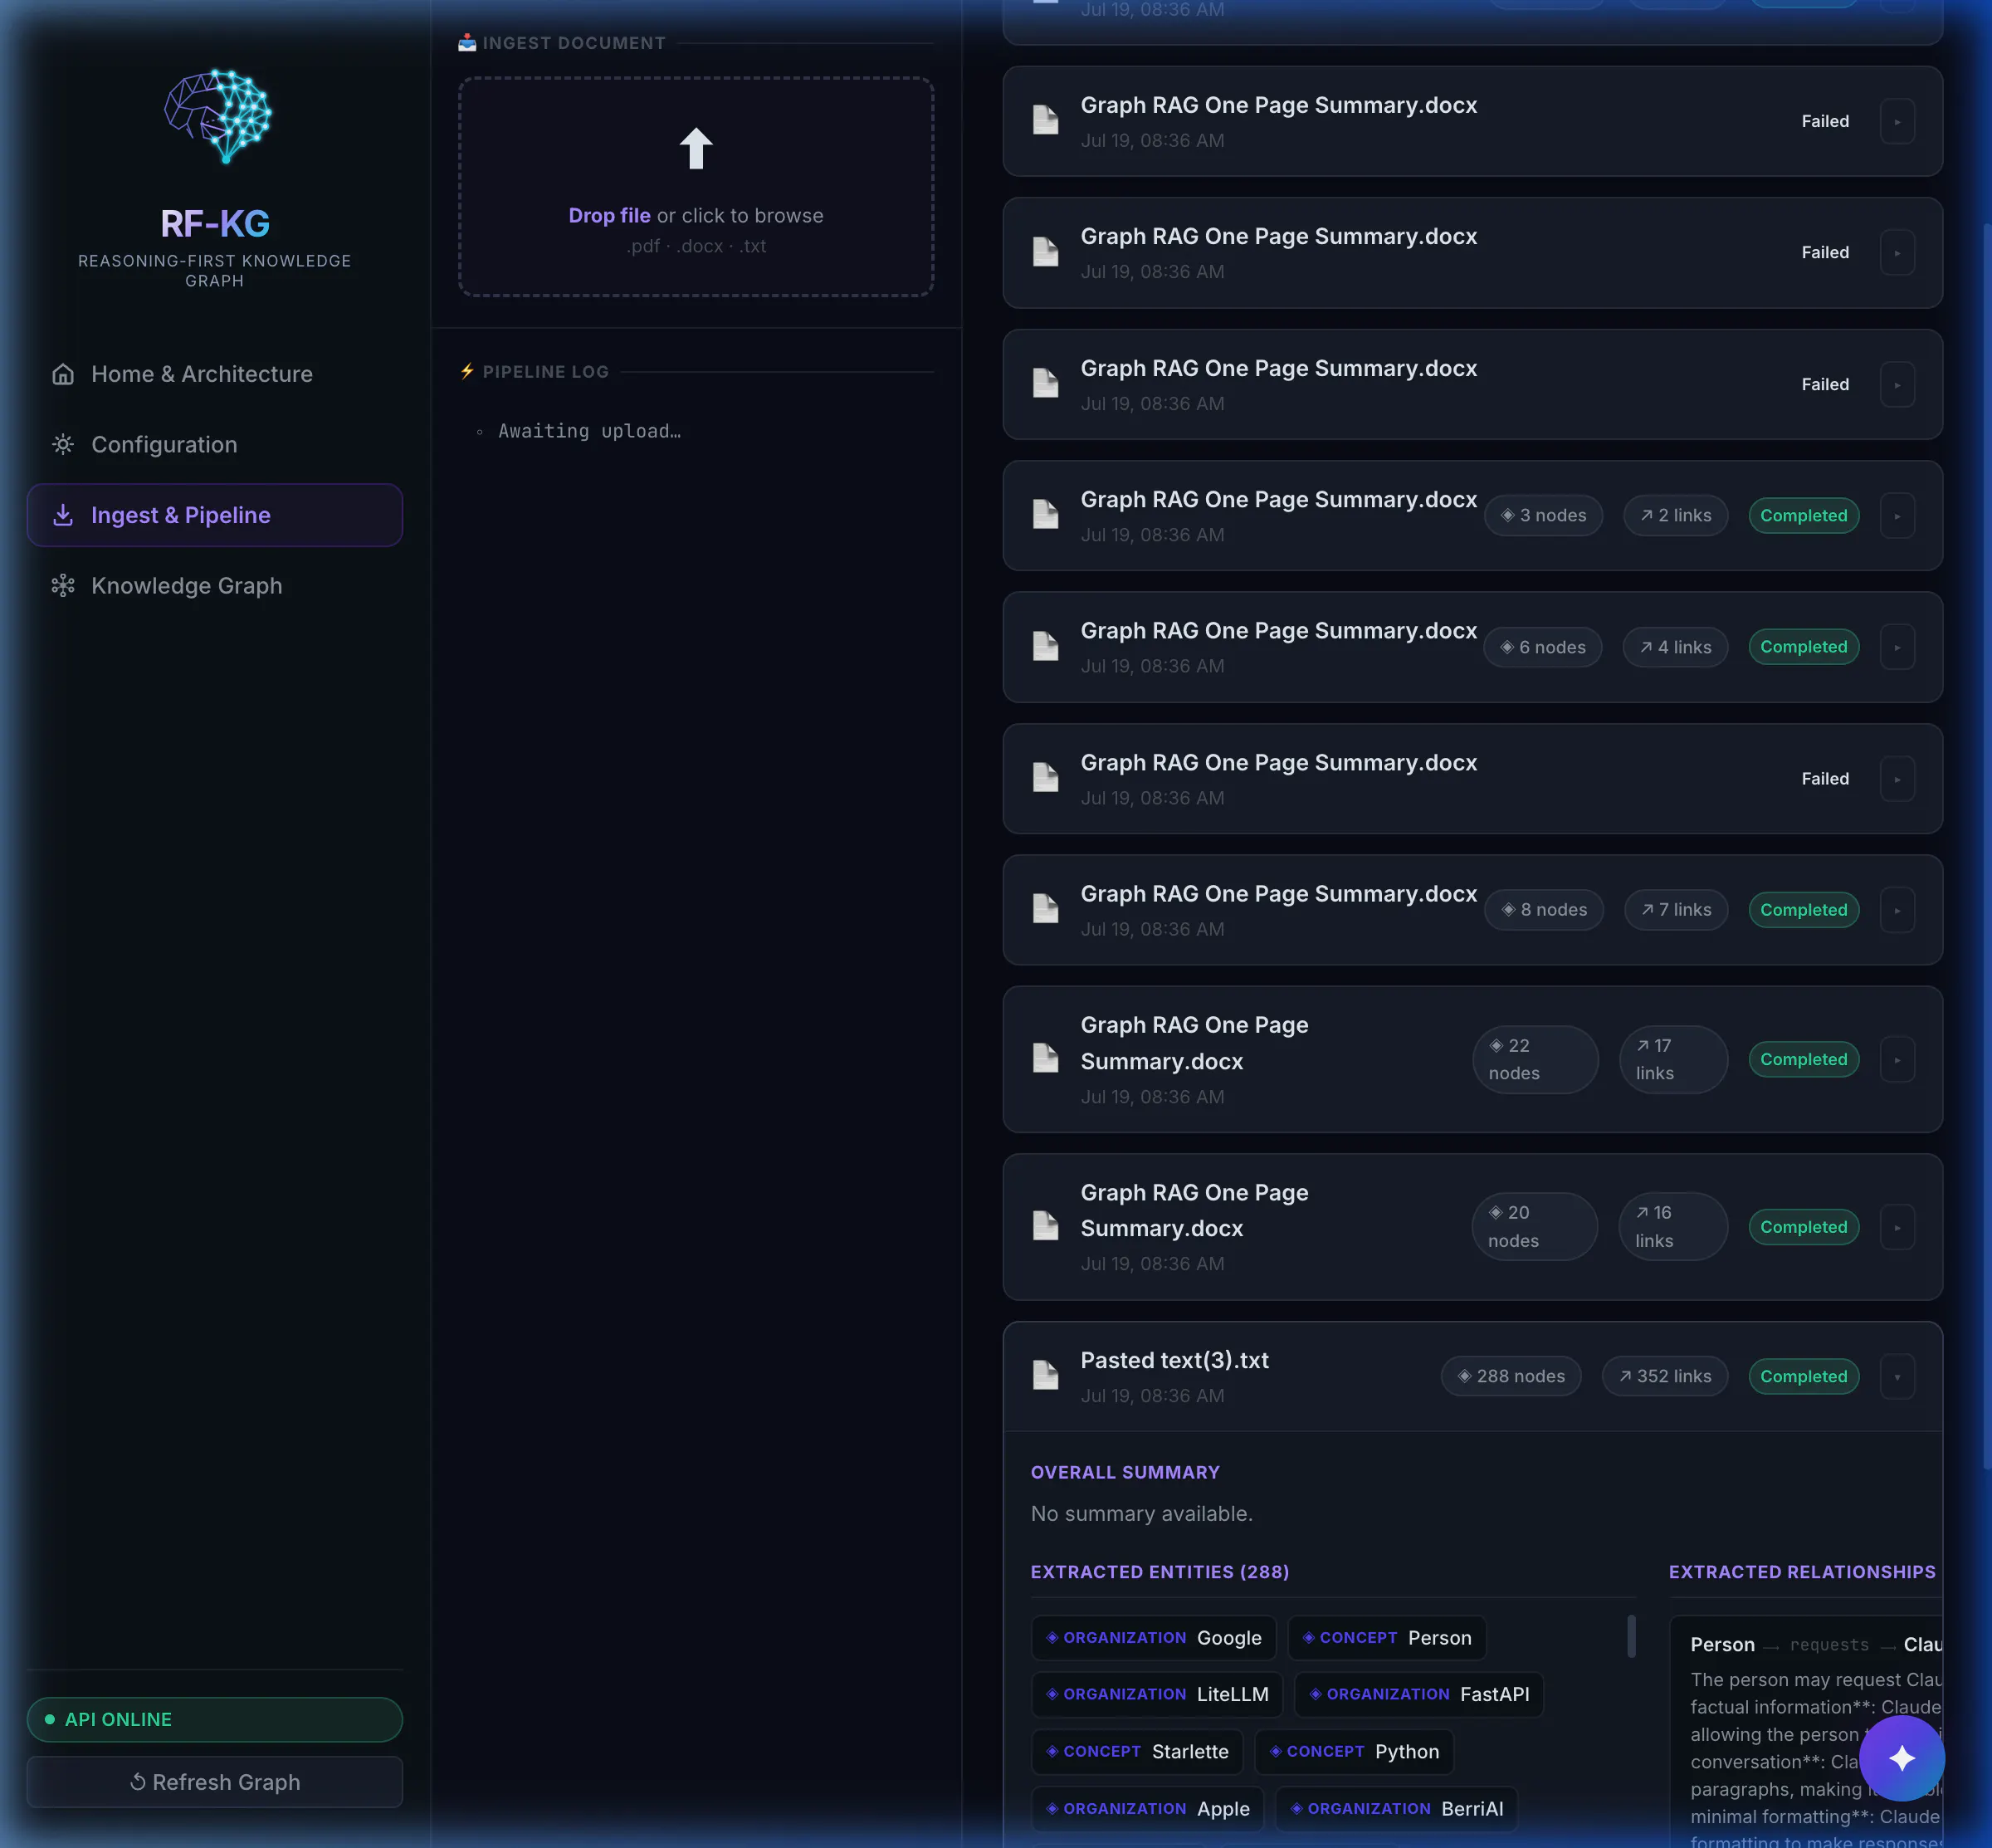The height and width of the screenshot is (1848, 1992).
Task: Select the Starlette concept entity chip
Action: pos(1137,1751)
